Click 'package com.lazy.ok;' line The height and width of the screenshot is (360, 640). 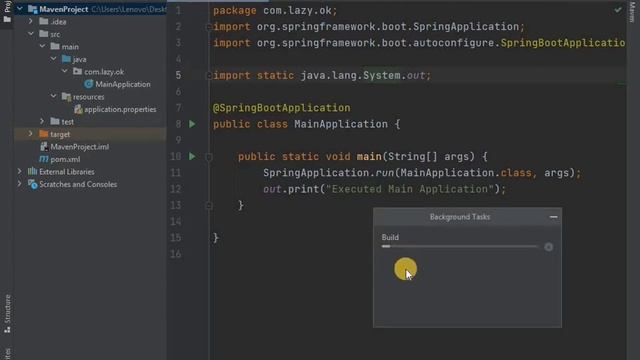(x=275, y=11)
